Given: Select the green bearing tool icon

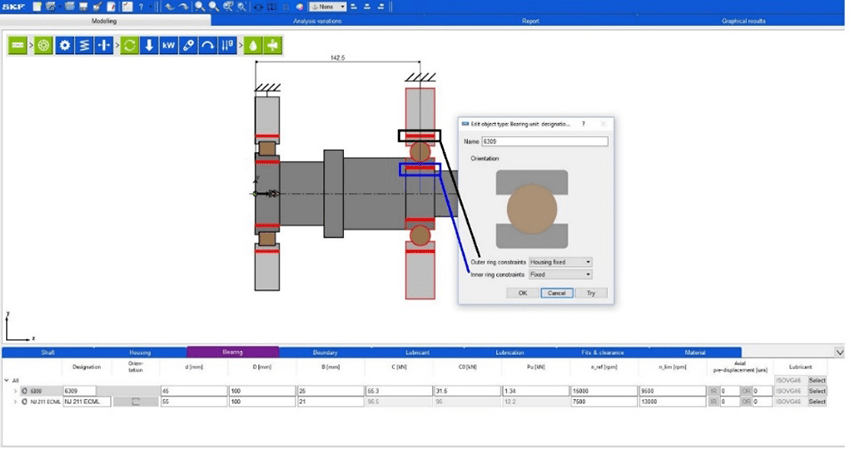Looking at the screenshot, I should pyautogui.click(x=44, y=46).
